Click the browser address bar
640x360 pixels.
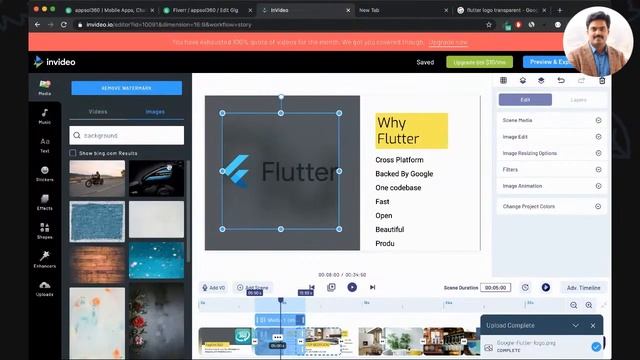pyautogui.click(x=282, y=25)
